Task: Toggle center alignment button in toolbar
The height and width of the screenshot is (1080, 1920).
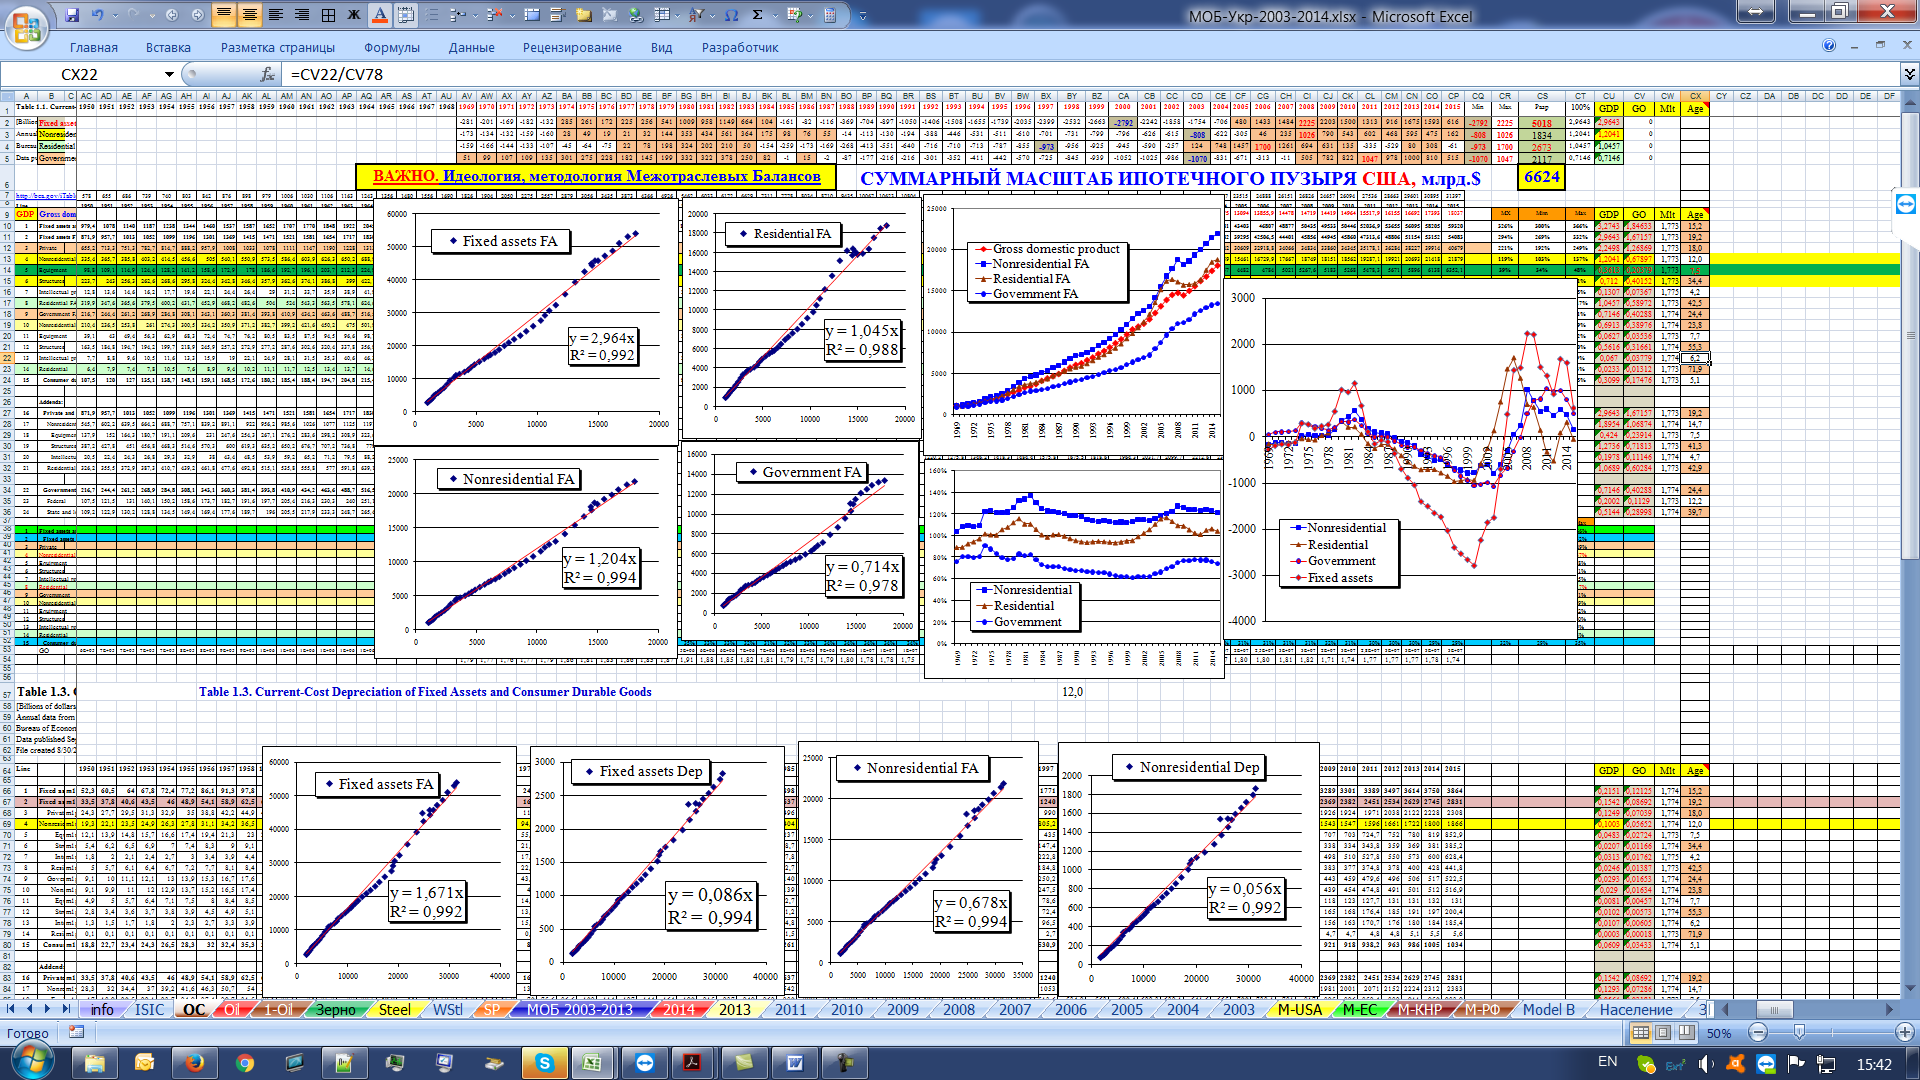Action: pyautogui.click(x=249, y=15)
